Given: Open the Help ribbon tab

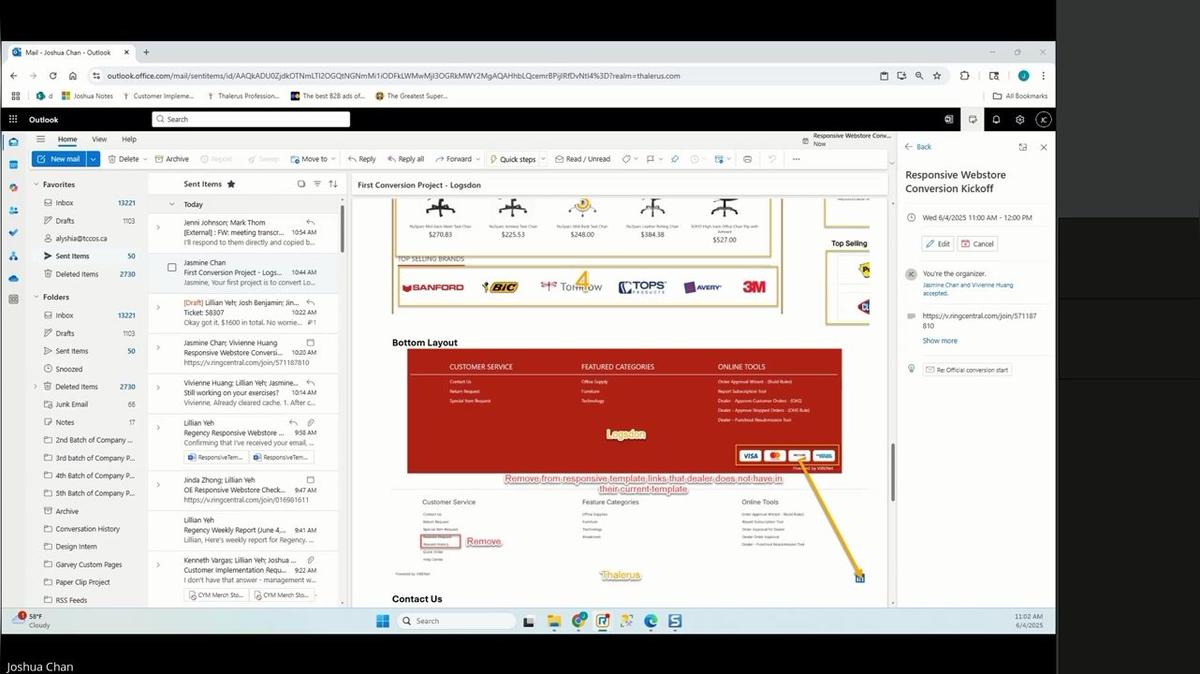Looking at the screenshot, I should click(129, 139).
